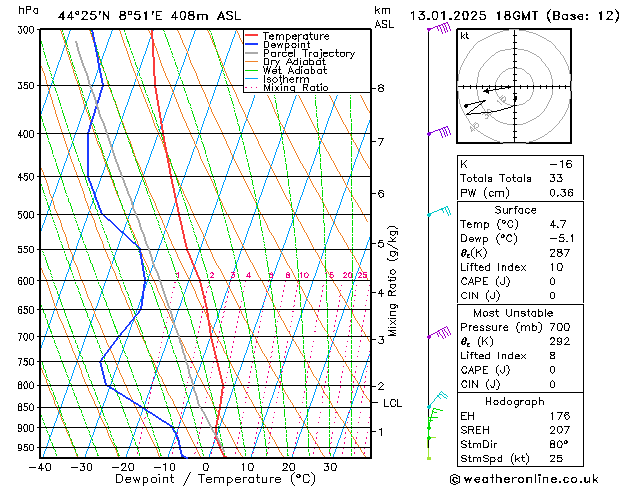This screenshot has width=629, height=486.
Task: Click the StmDir value "80°"
Action: (x=559, y=444)
